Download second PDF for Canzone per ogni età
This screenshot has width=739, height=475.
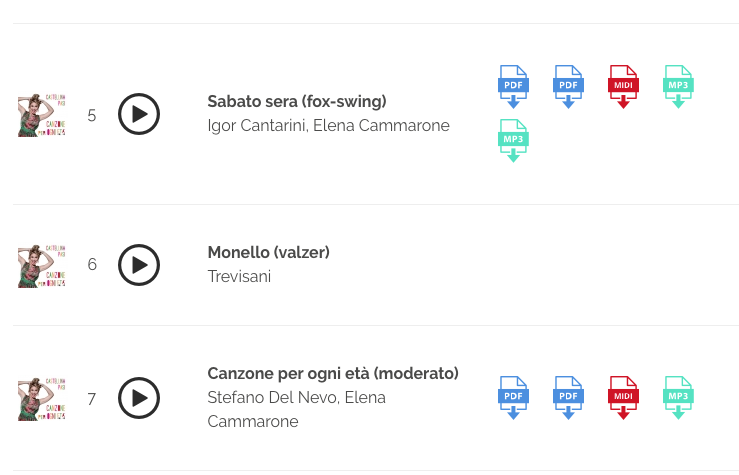coord(568,398)
